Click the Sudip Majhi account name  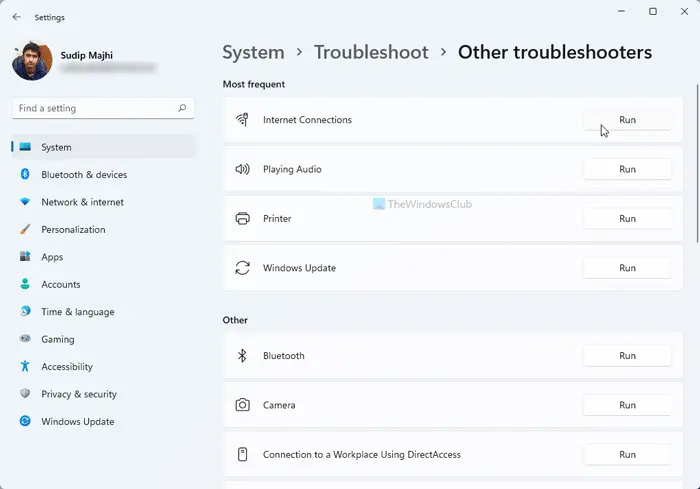coord(87,55)
